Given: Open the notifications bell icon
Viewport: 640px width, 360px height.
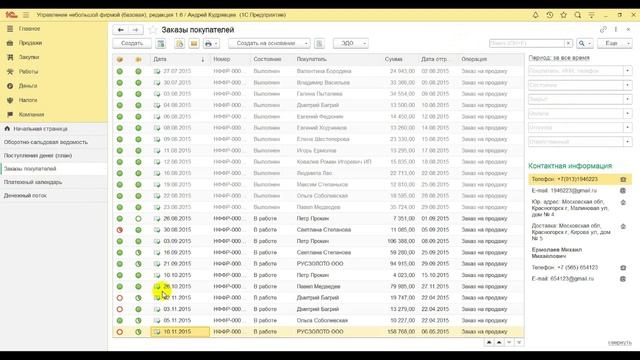Looking at the screenshot, I should click(536, 15).
